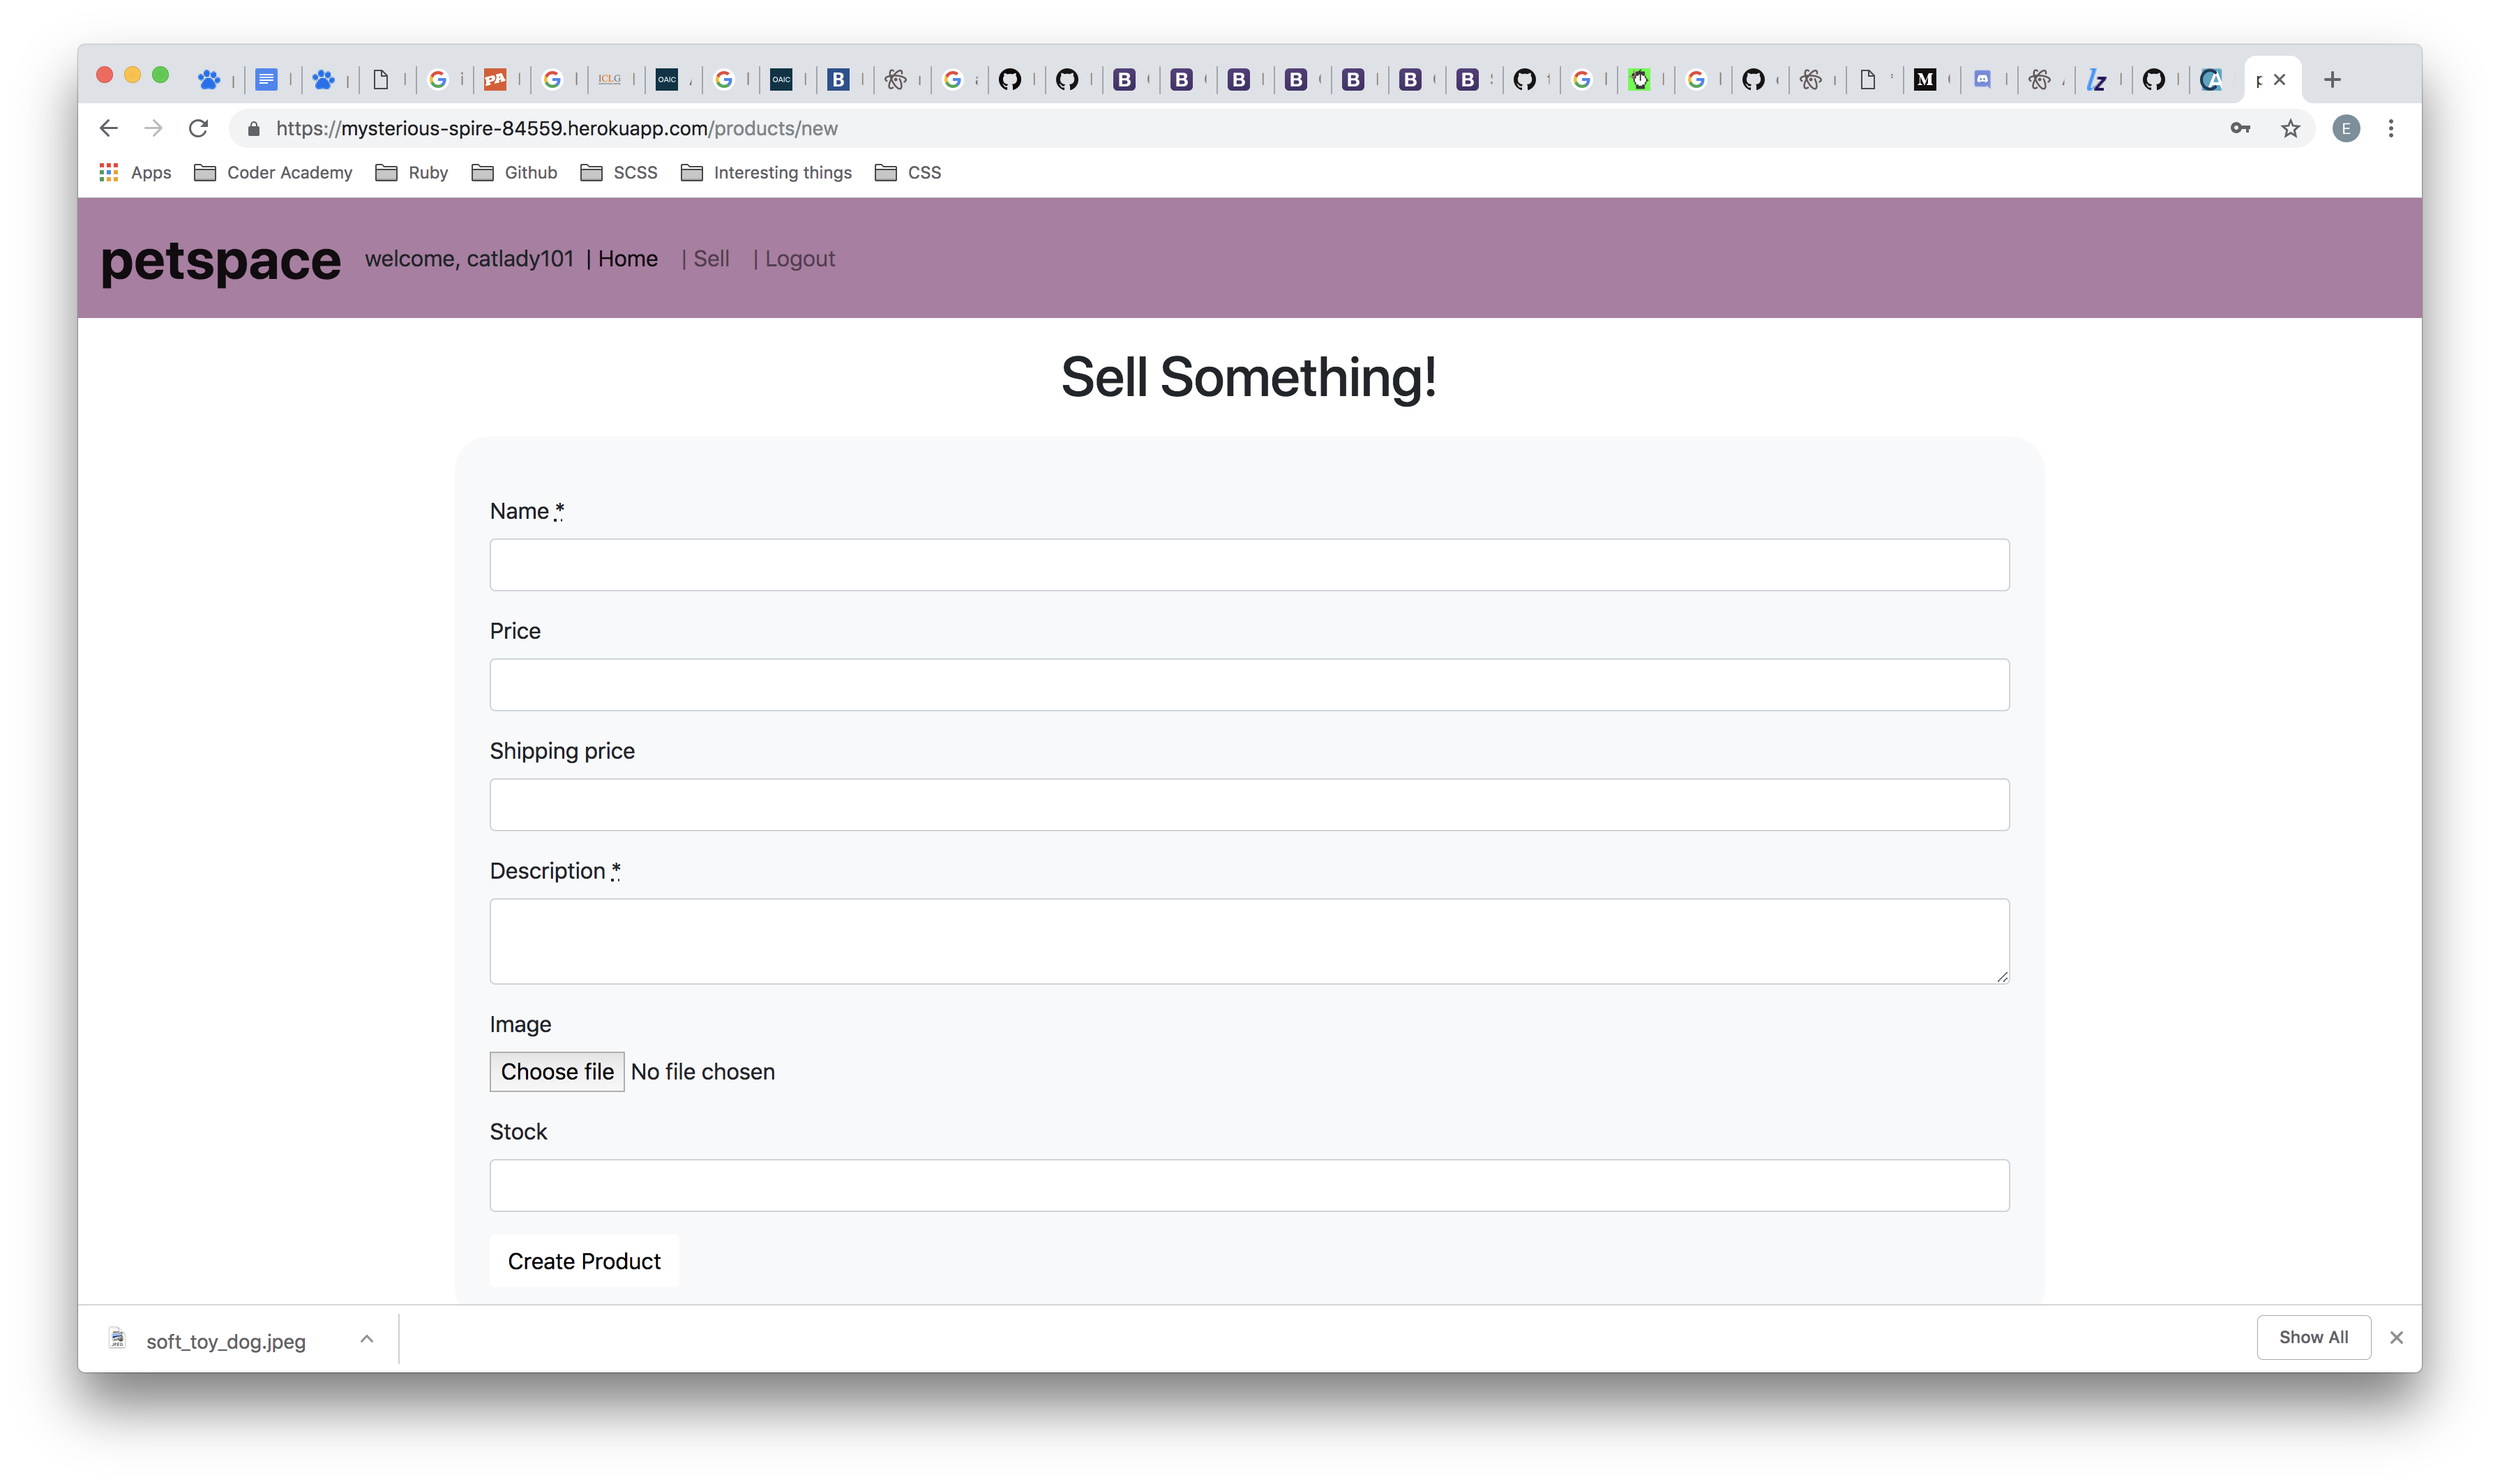Click inside the Description textarea
2500x1484 pixels.
(x=1249, y=941)
